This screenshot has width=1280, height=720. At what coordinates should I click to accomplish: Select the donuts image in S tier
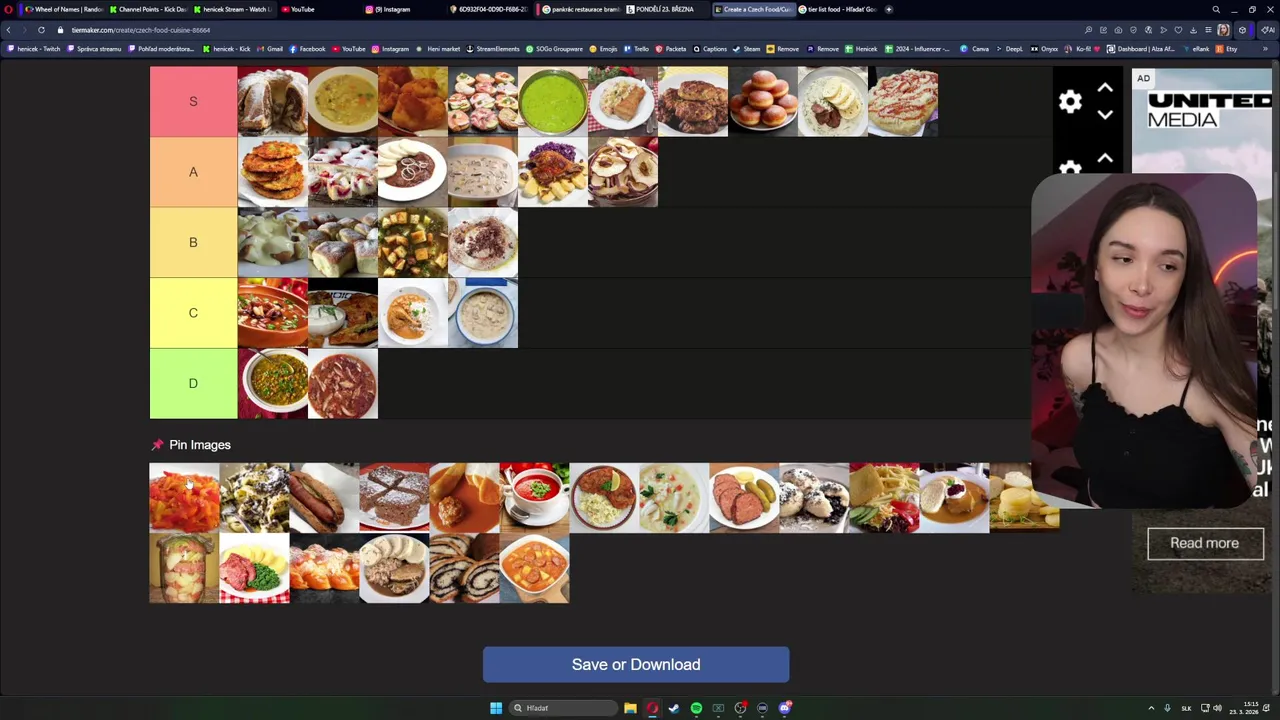763,101
